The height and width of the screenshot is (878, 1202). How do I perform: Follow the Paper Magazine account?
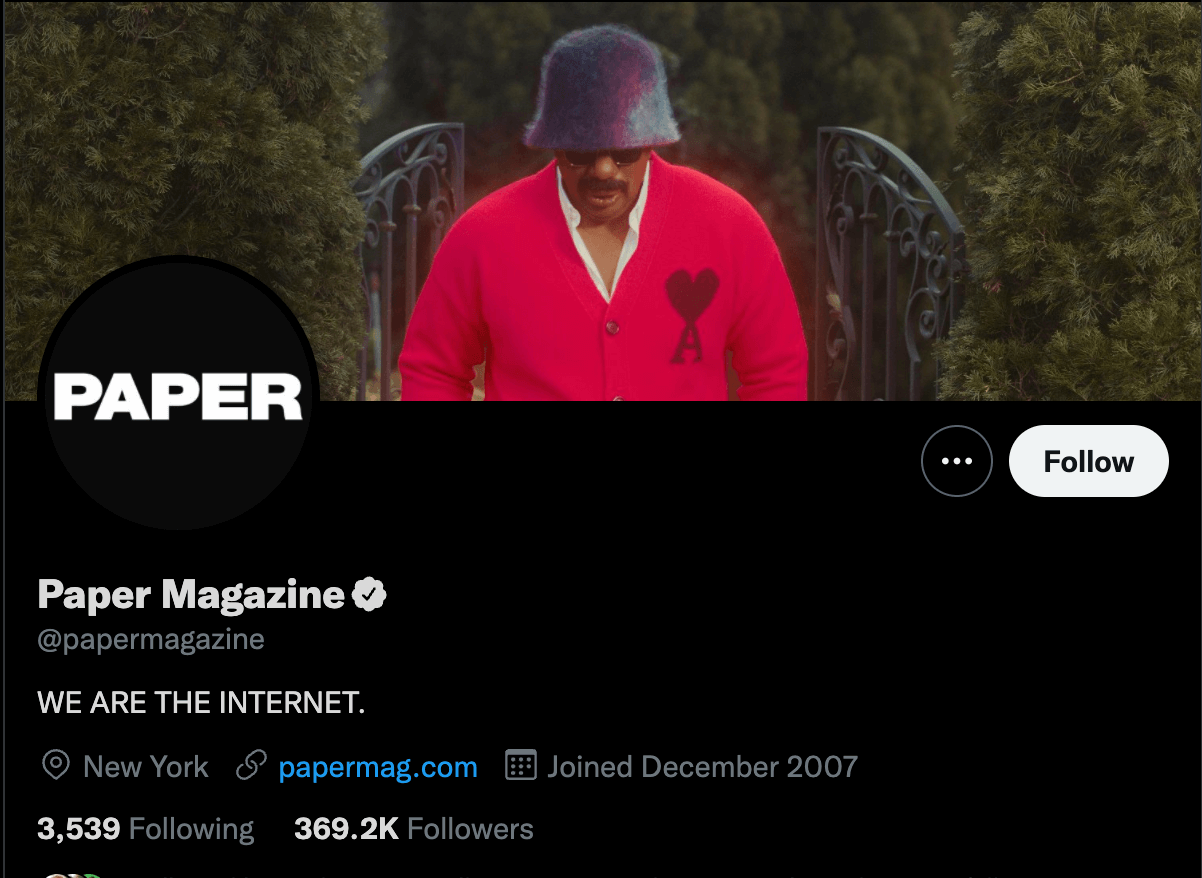coord(1089,461)
